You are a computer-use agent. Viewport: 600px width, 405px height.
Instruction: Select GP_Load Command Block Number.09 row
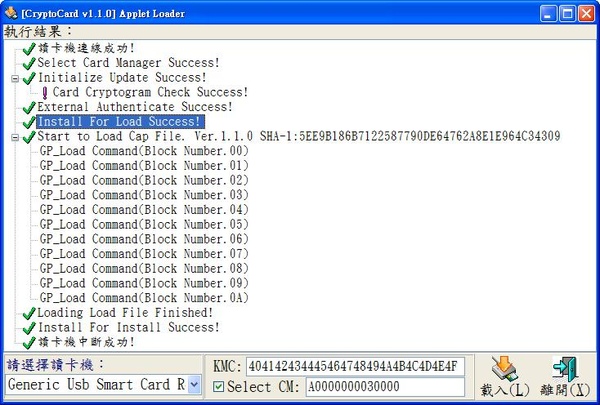coord(144,283)
